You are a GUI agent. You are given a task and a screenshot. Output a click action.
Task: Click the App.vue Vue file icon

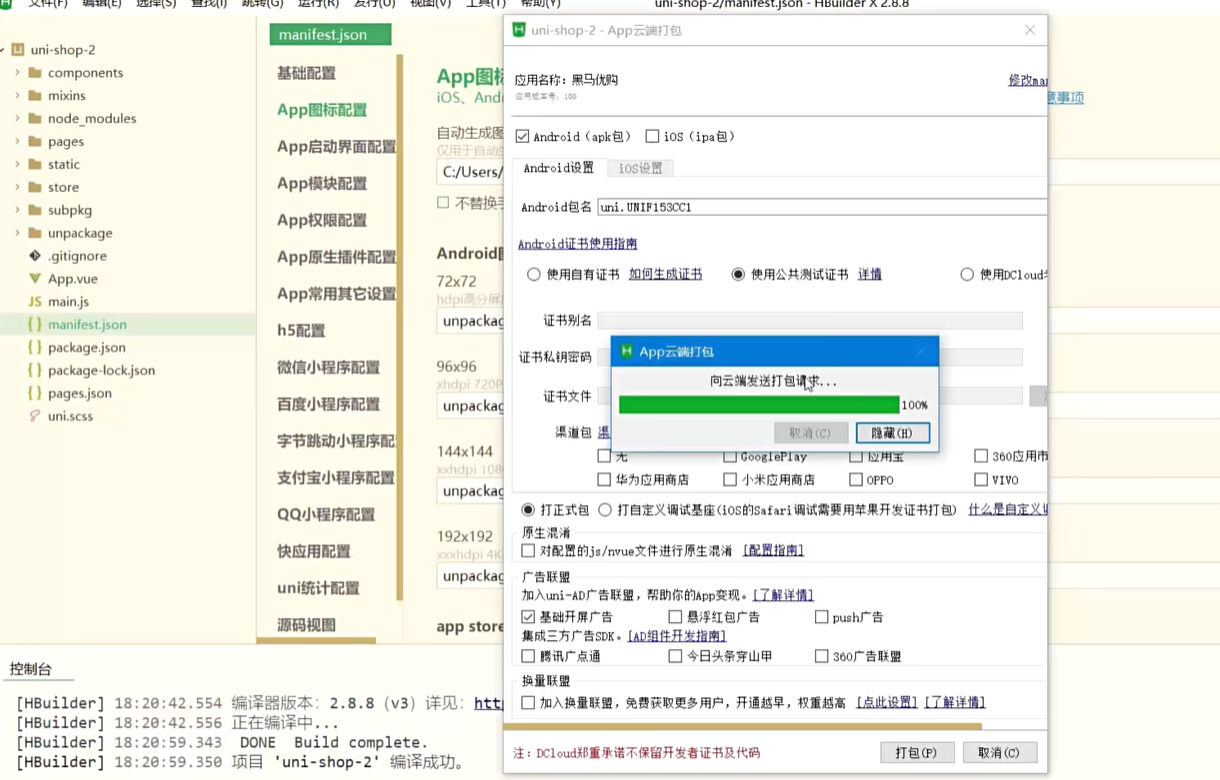(35, 279)
